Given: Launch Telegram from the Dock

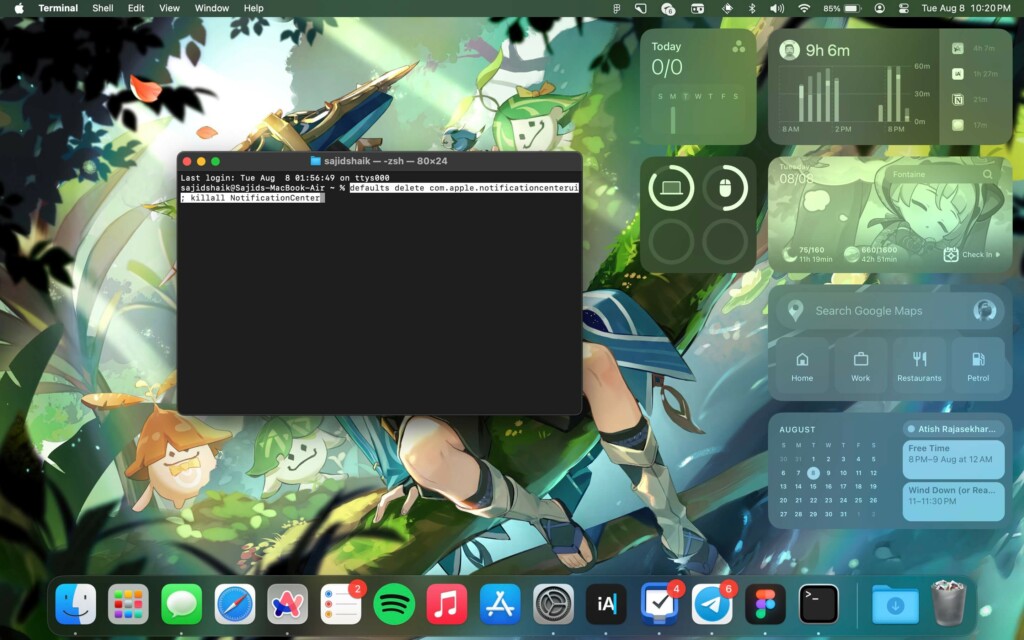Looking at the screenshot, I should point(713,604).
